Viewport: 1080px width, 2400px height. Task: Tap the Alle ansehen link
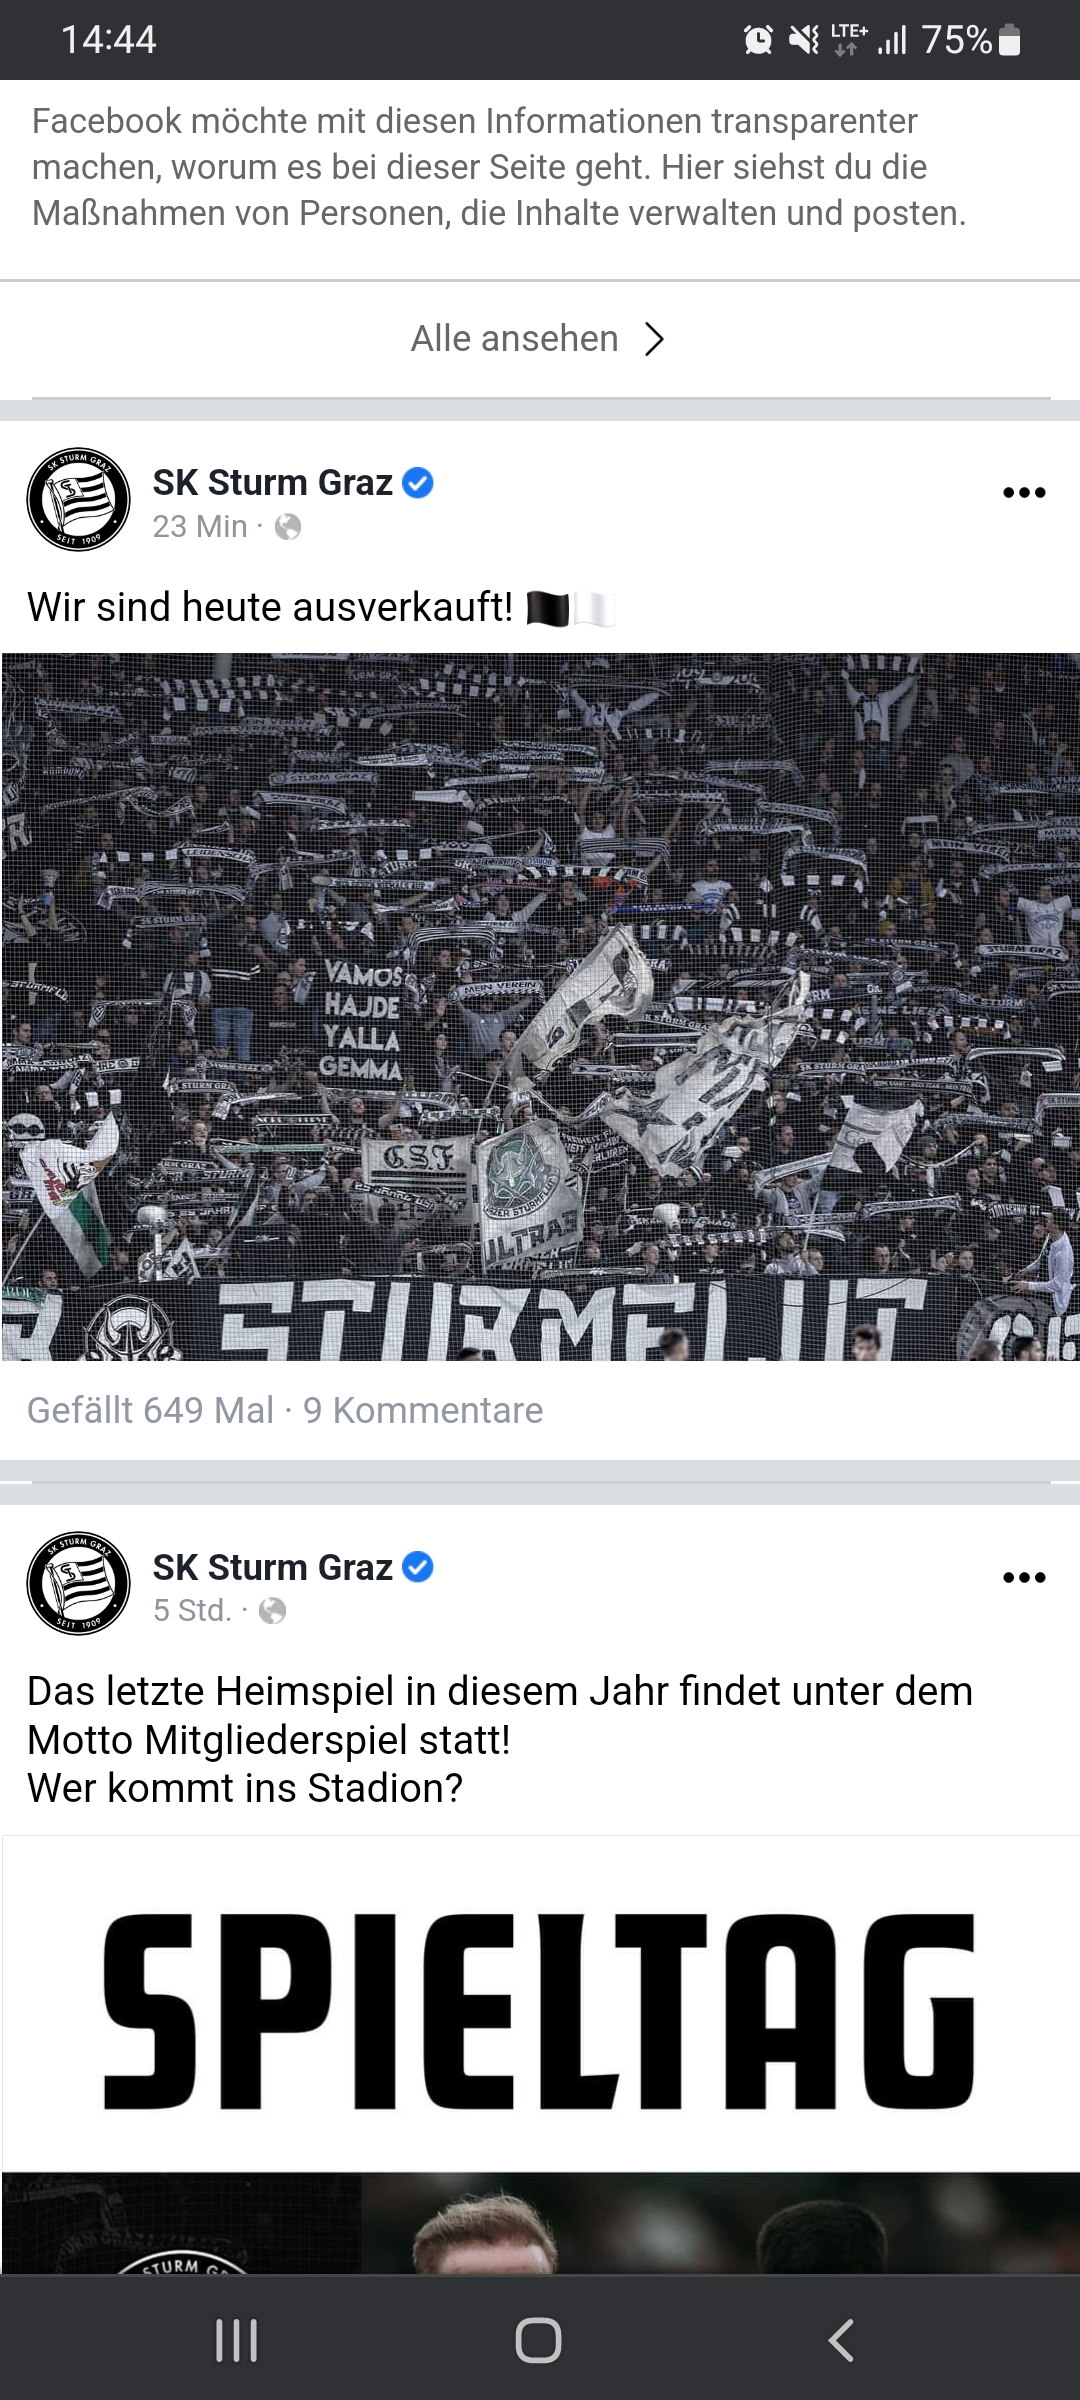pyautogui.click(x=515, y=339)
